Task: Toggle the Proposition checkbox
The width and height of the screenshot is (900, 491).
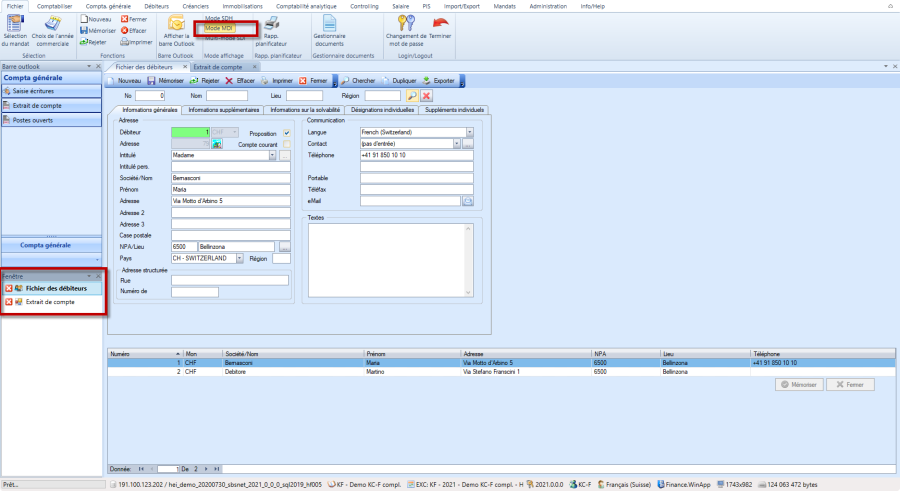Action: pyautogui.click(x=286, y=132)
